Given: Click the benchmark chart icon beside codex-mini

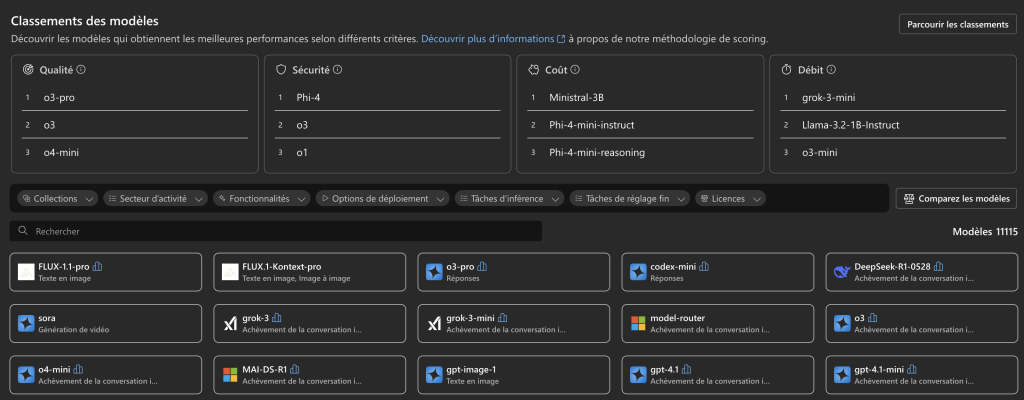Looking at the screenshot, I should coord(704,267).
